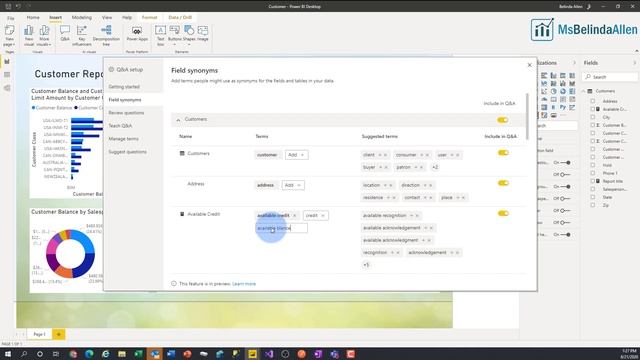Open Visual Studio from the taskbar
640x360 pixels.
coord(269,354)
